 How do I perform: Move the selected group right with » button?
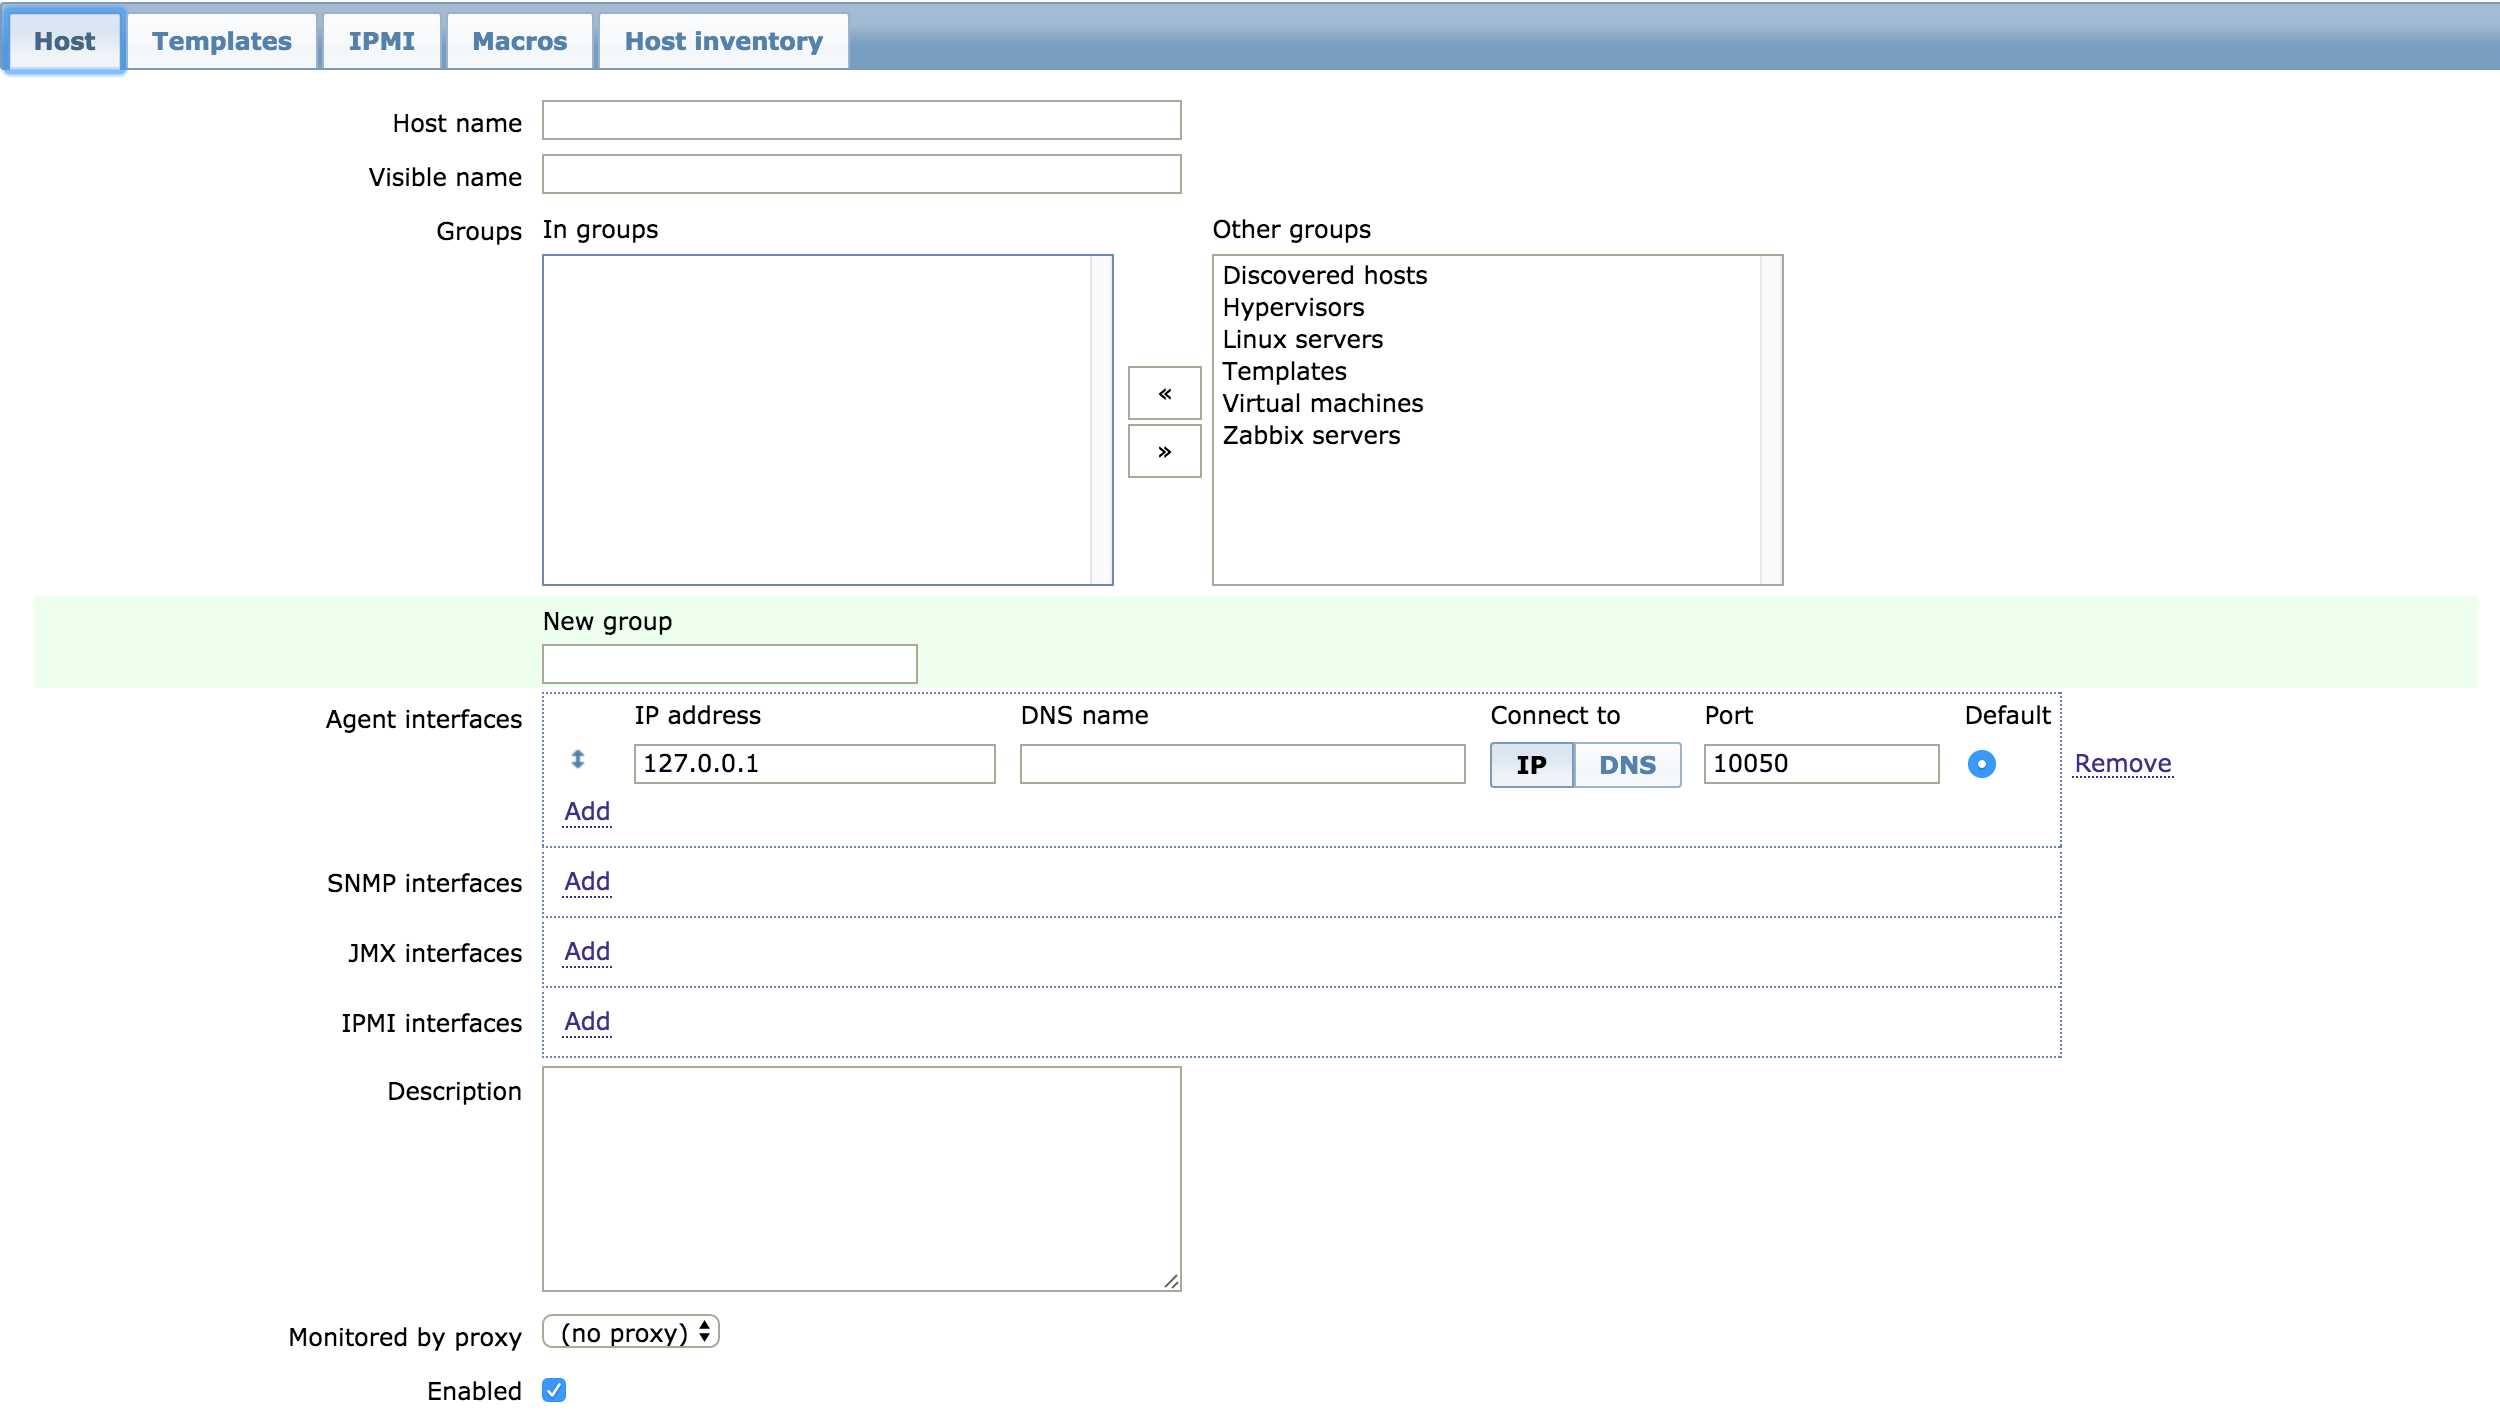(x=1164, y=452)
